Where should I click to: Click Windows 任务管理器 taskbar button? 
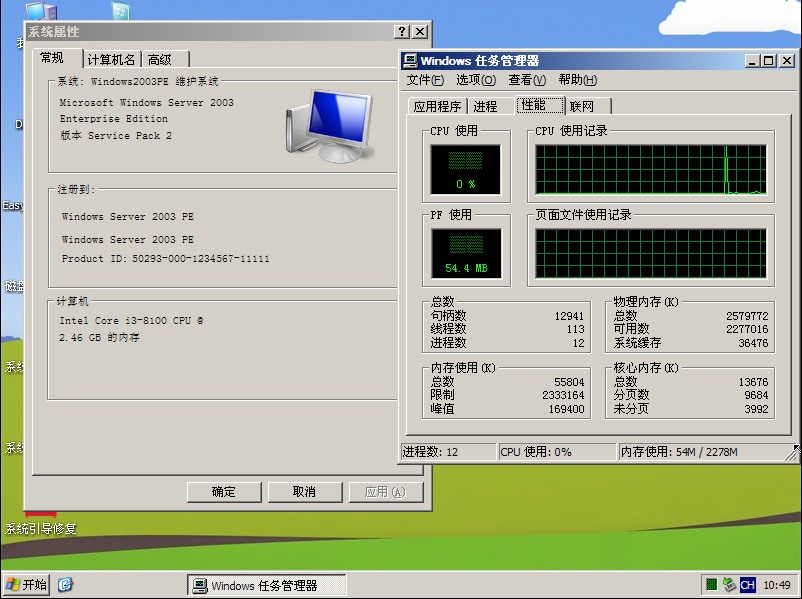[266, 585]
